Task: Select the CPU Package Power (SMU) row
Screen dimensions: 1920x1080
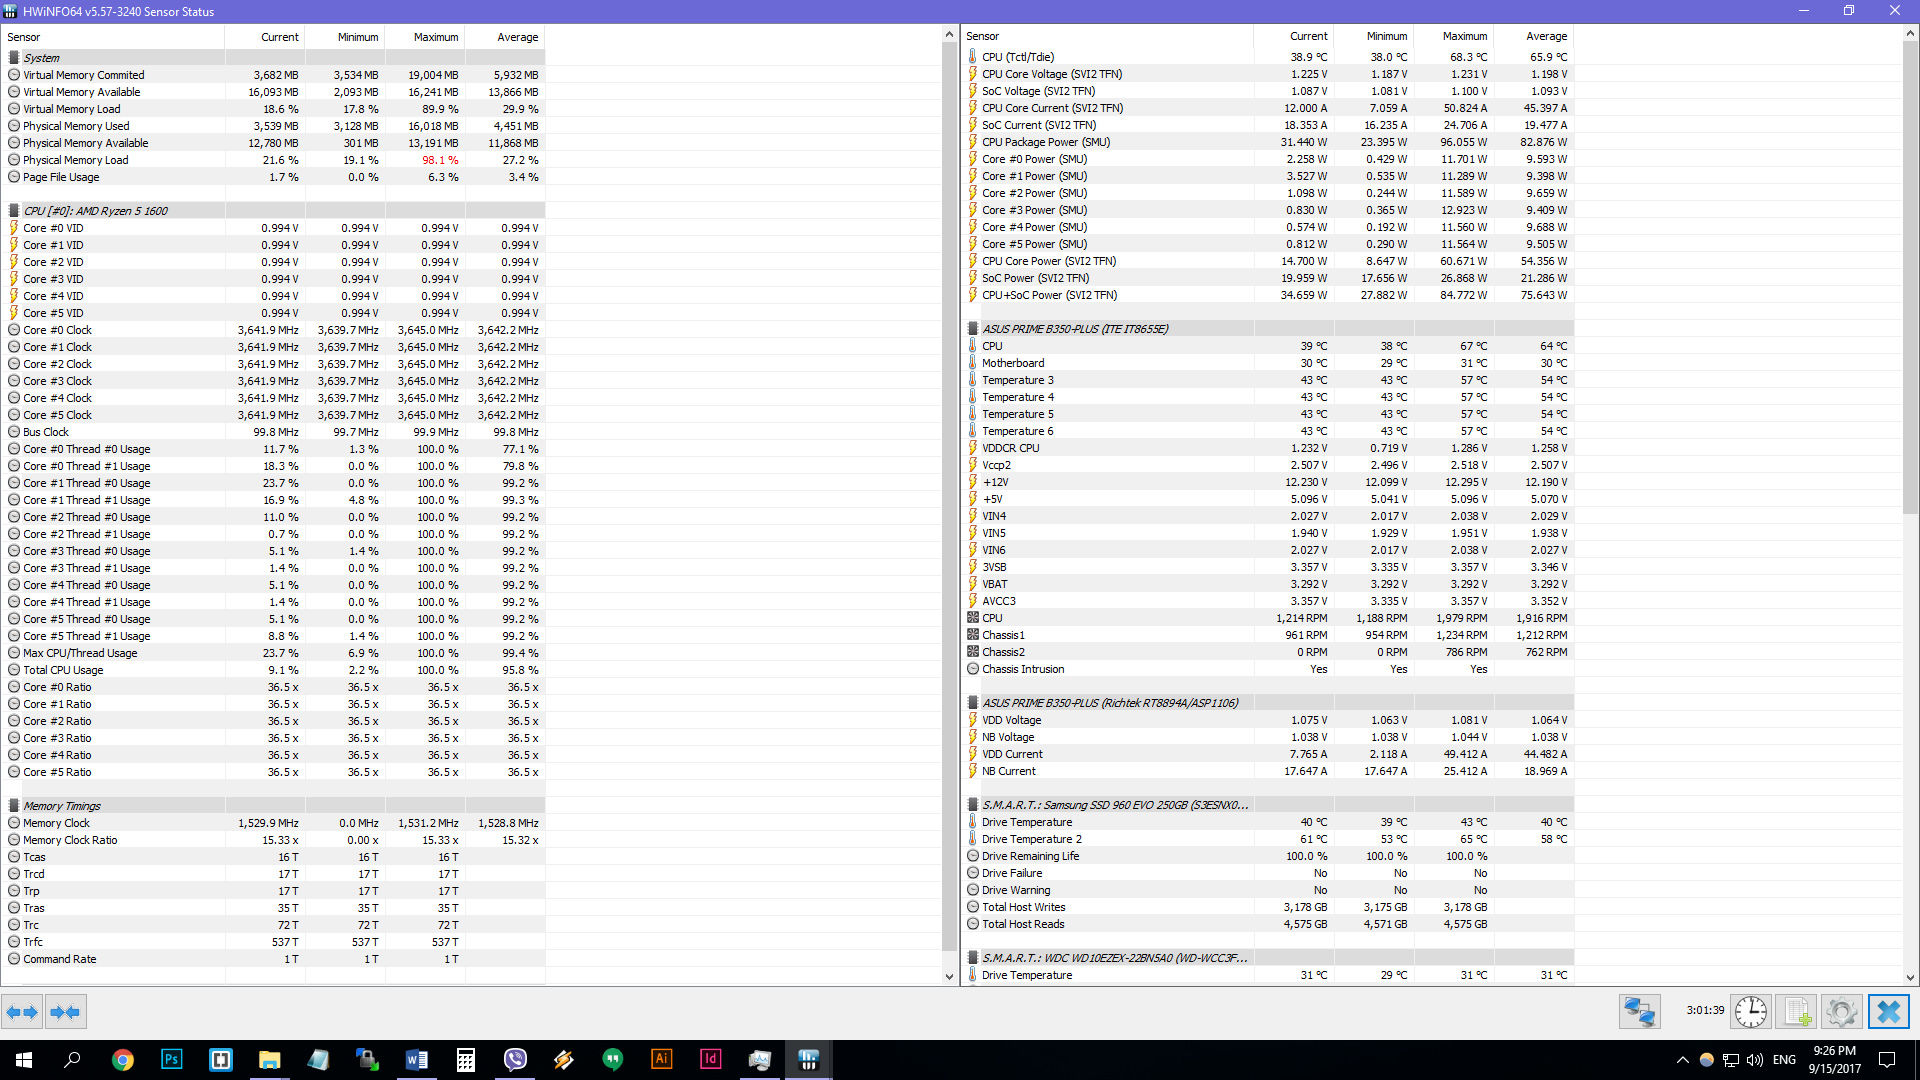Action: coord(1045,142)
